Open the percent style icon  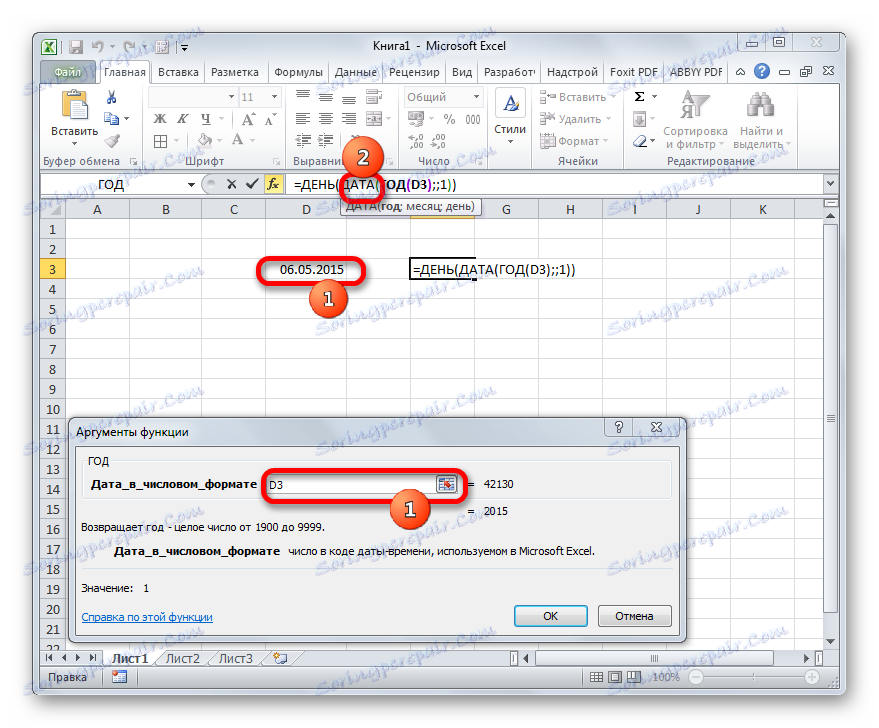pyautogui.click(x=449, y=118)
